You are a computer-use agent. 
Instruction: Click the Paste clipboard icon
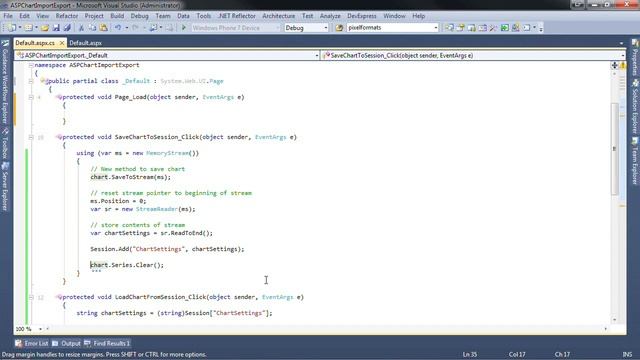point(104,28)
